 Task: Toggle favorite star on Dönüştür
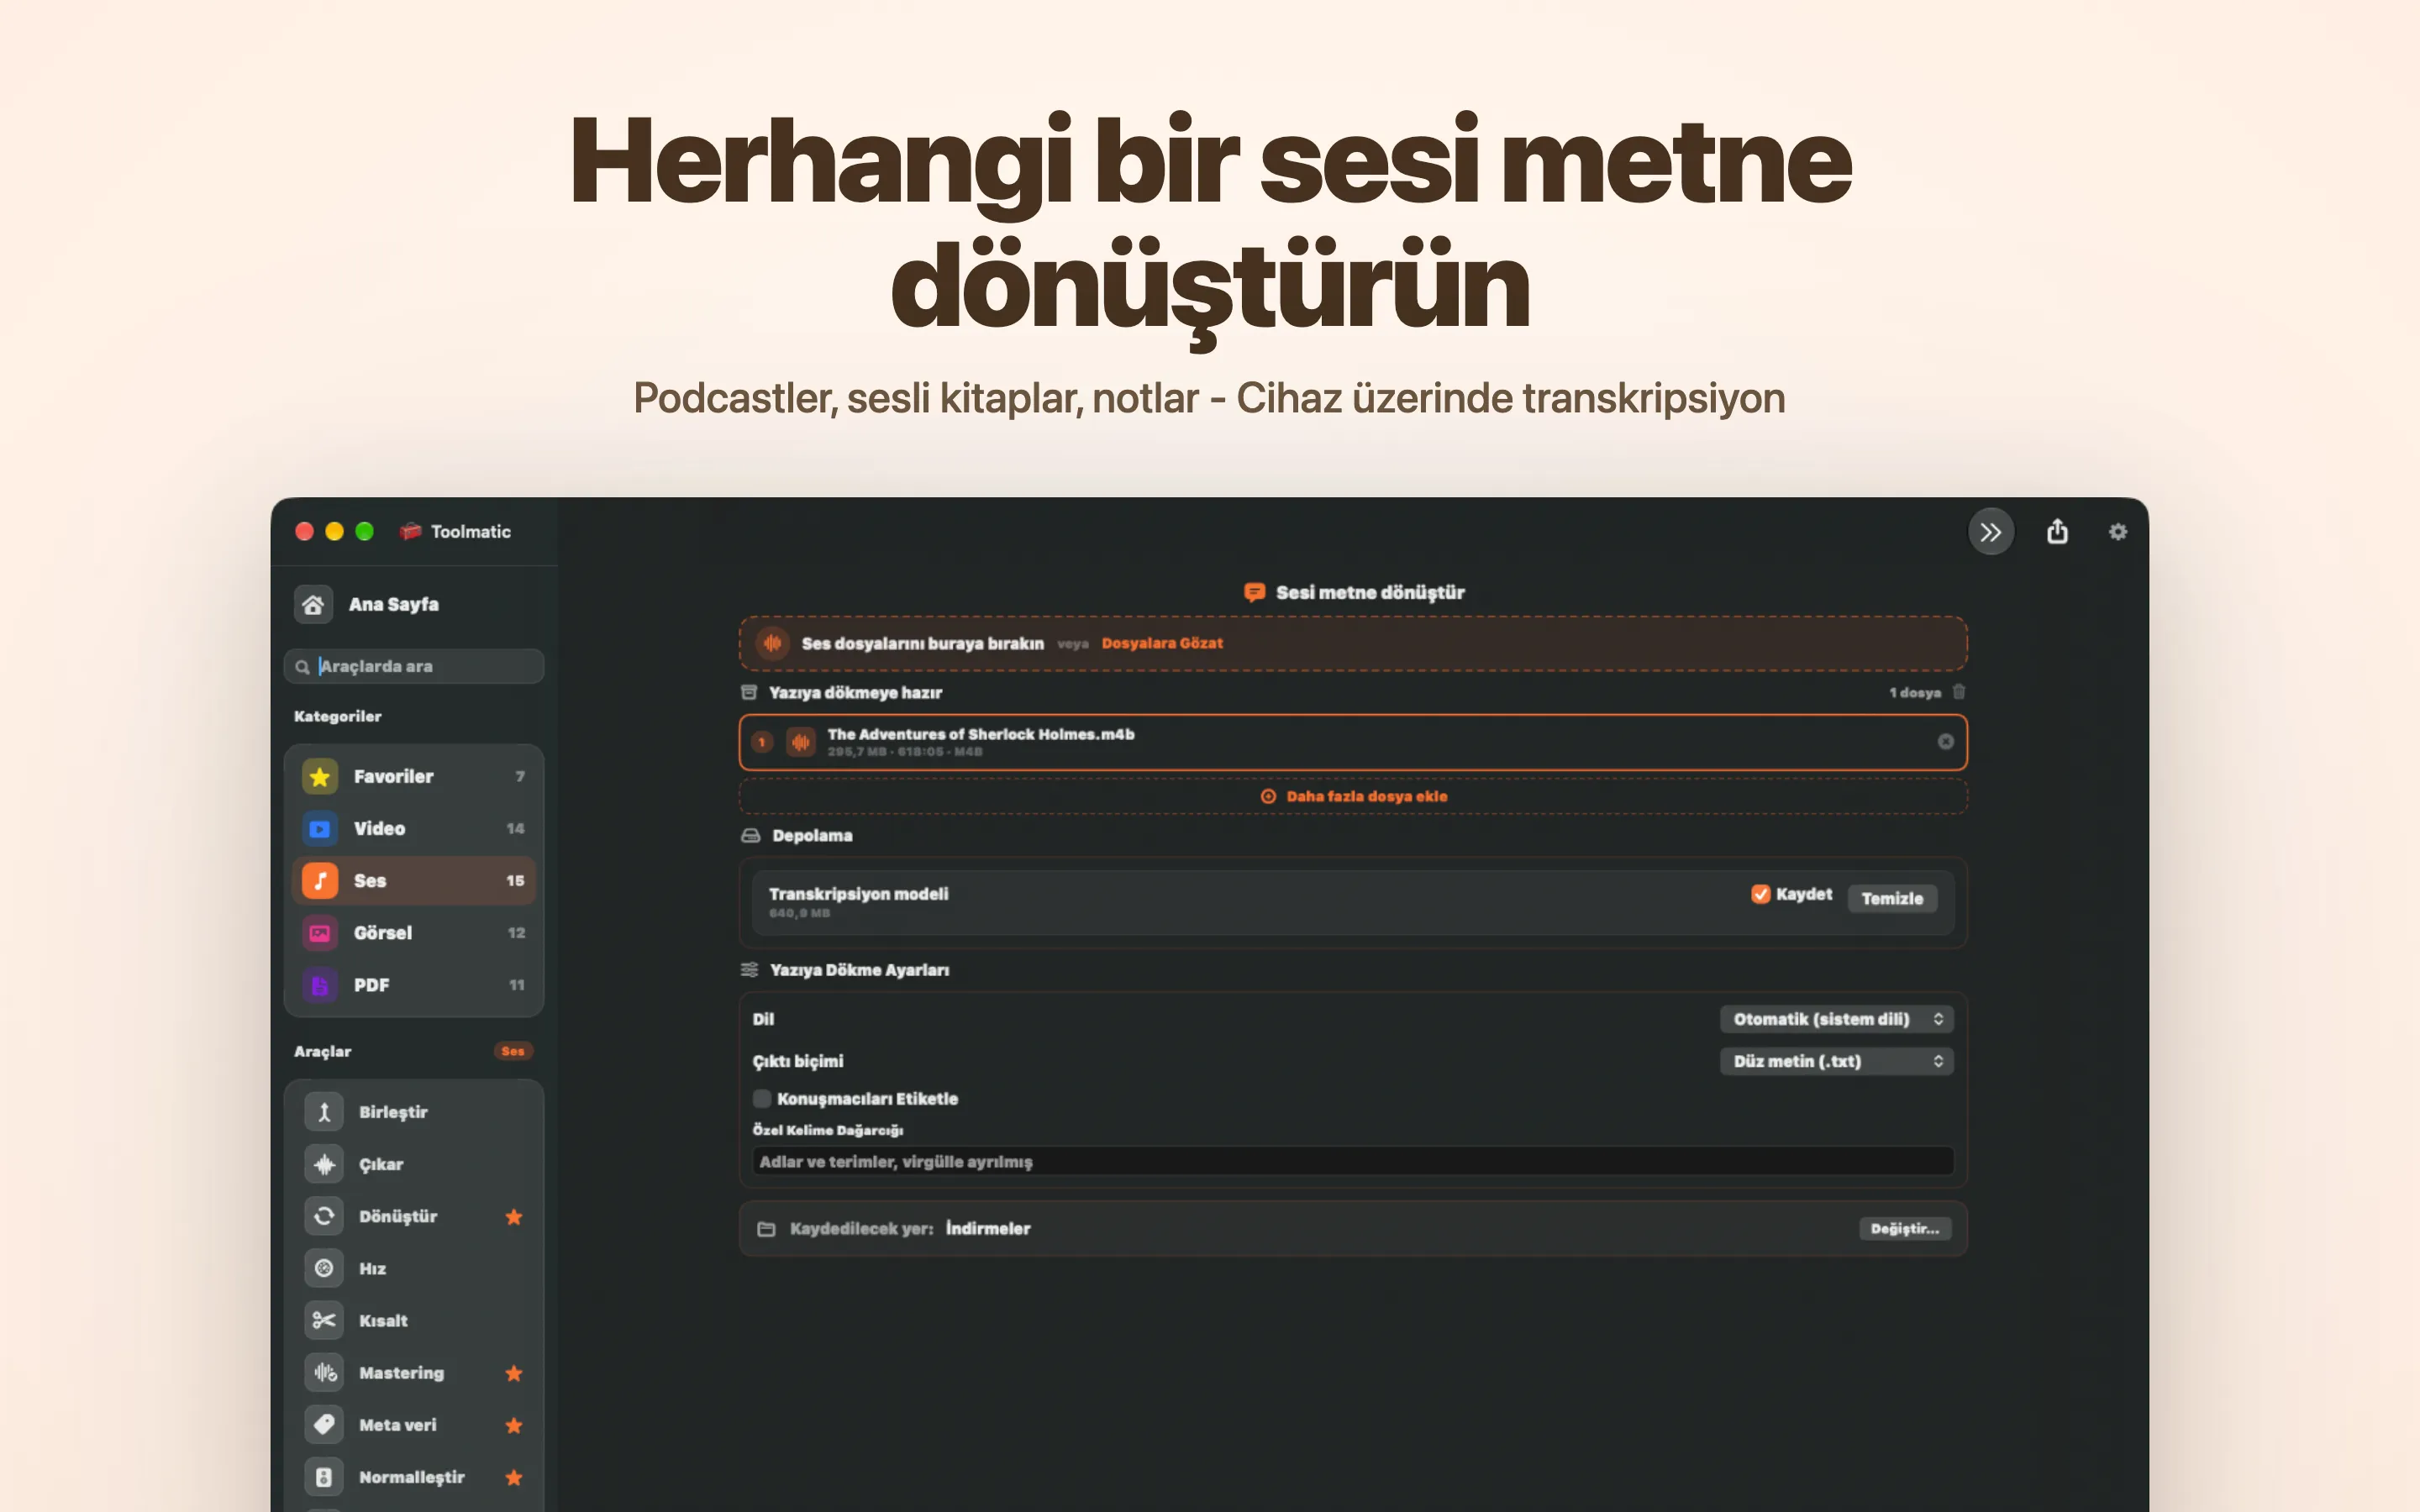click(x=514, y=1216)
